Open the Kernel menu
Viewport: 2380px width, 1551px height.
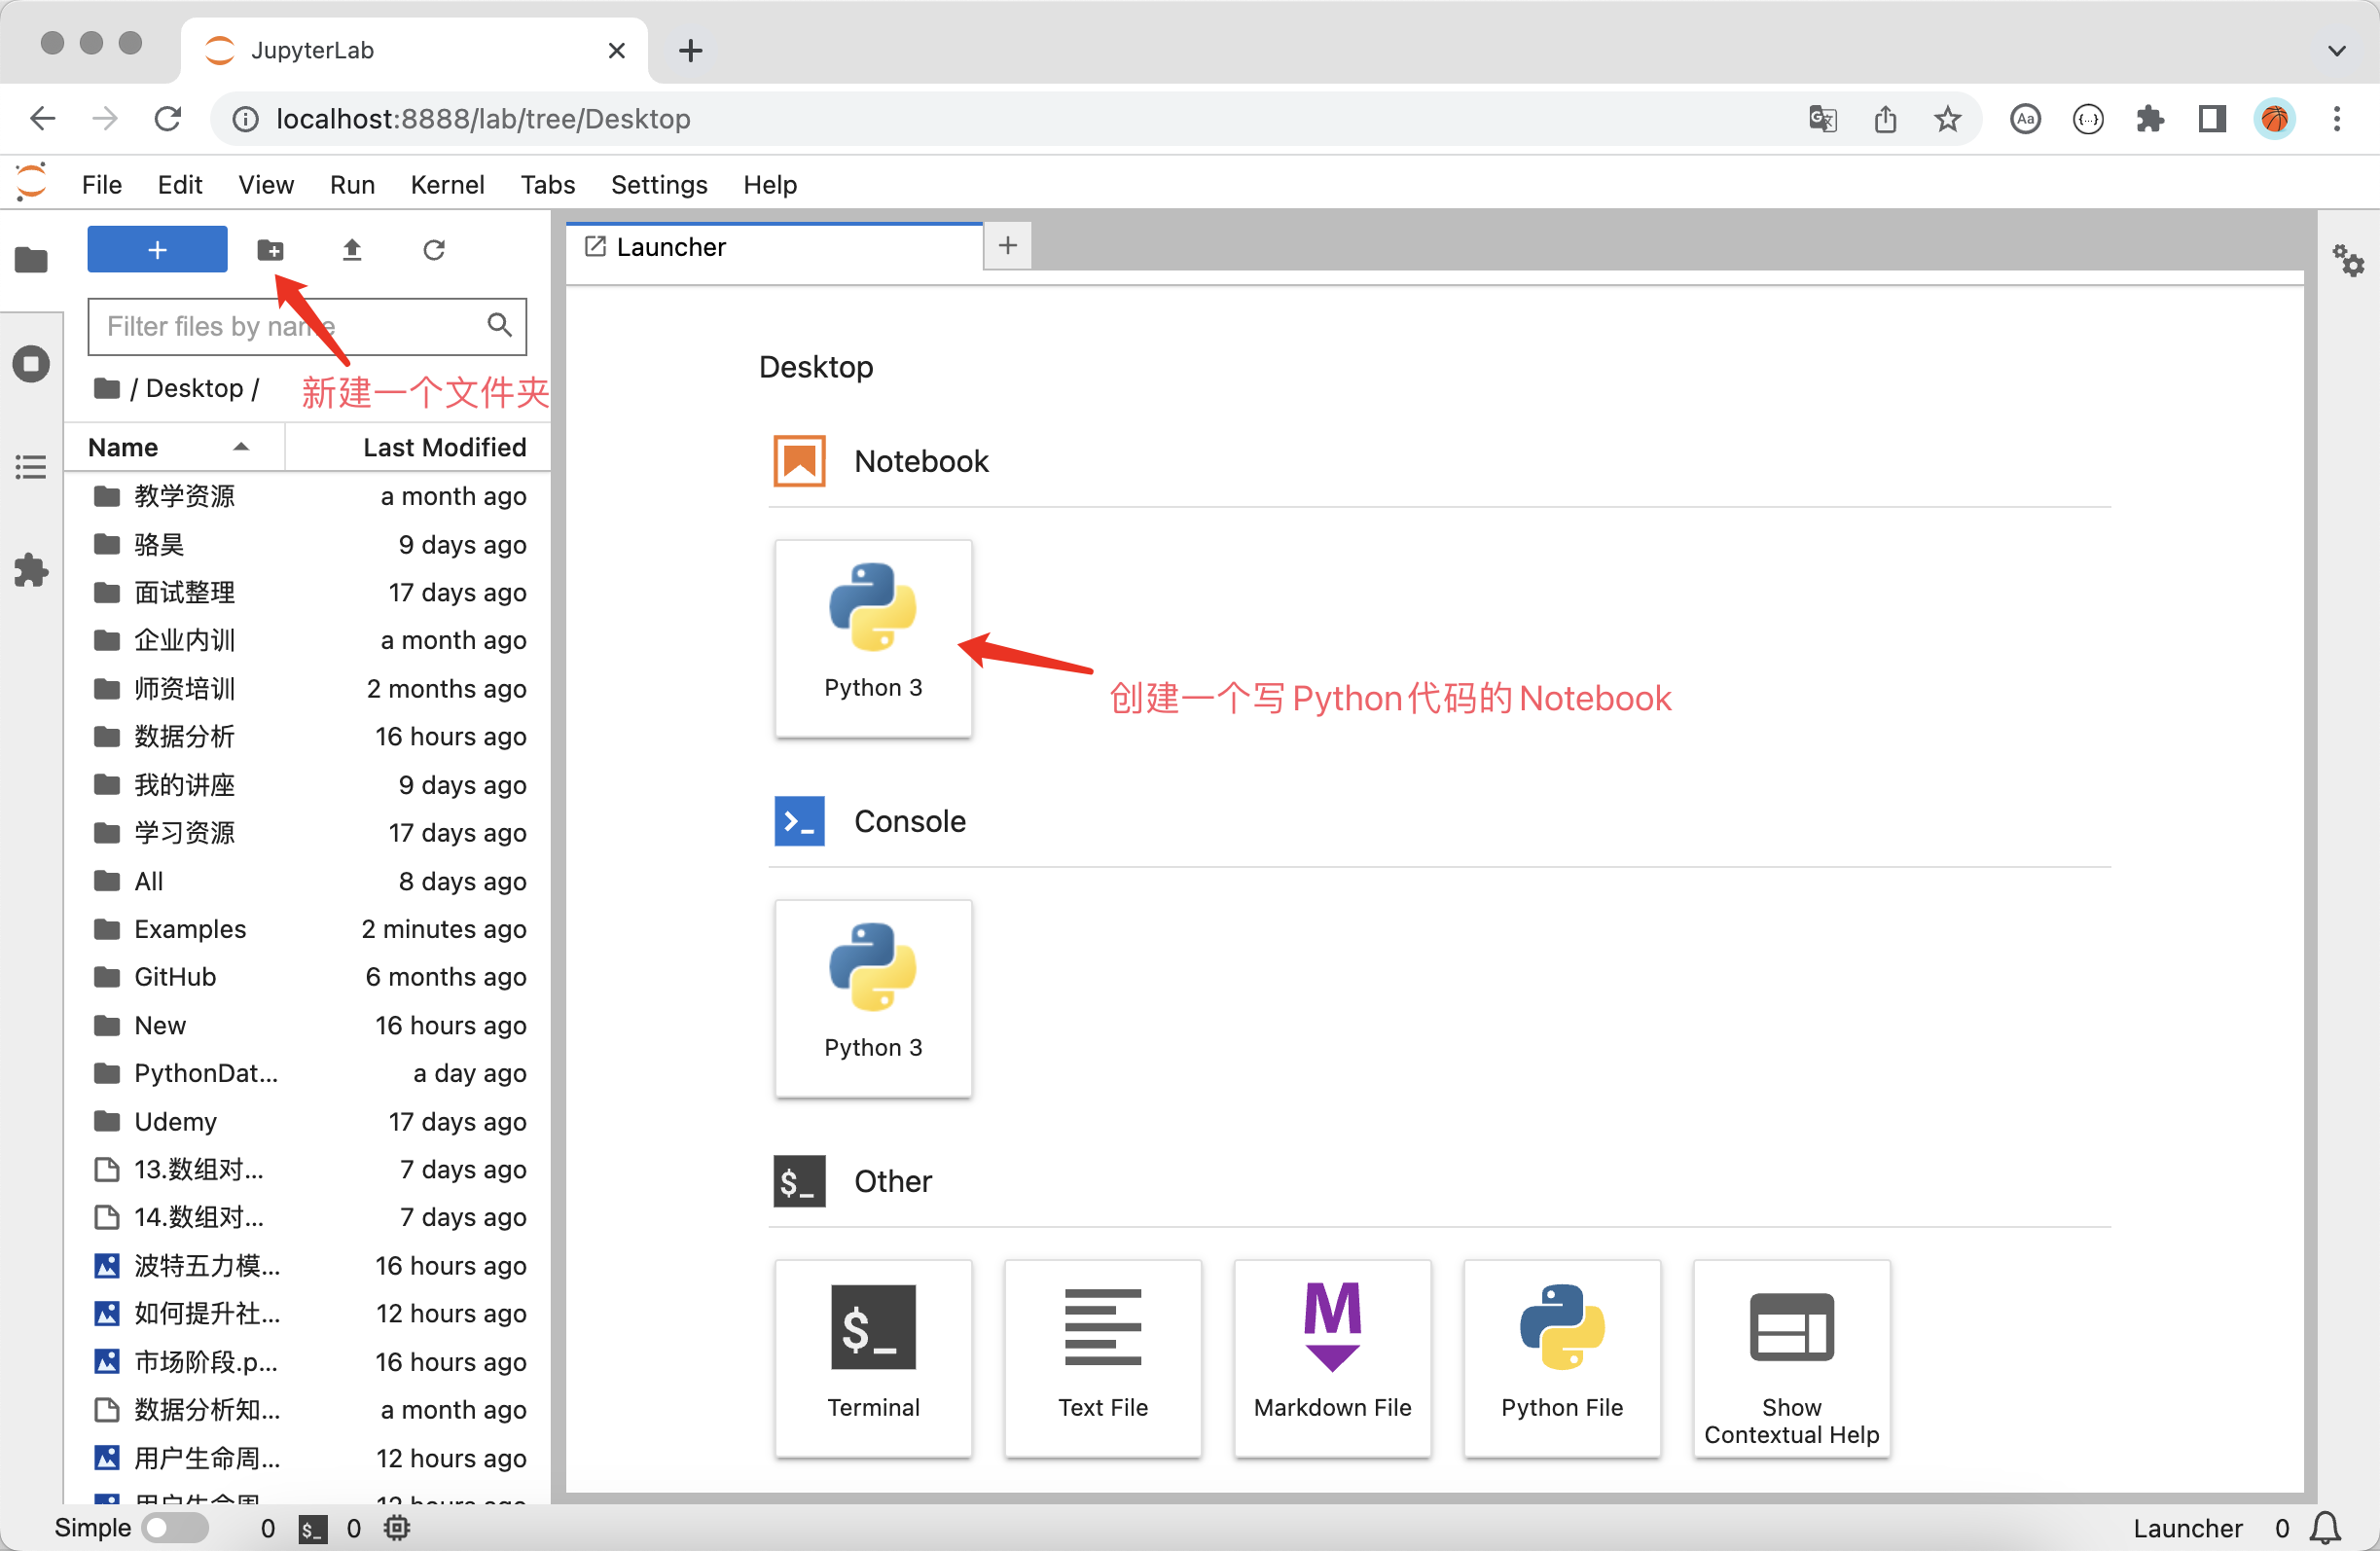pos(447,184)
